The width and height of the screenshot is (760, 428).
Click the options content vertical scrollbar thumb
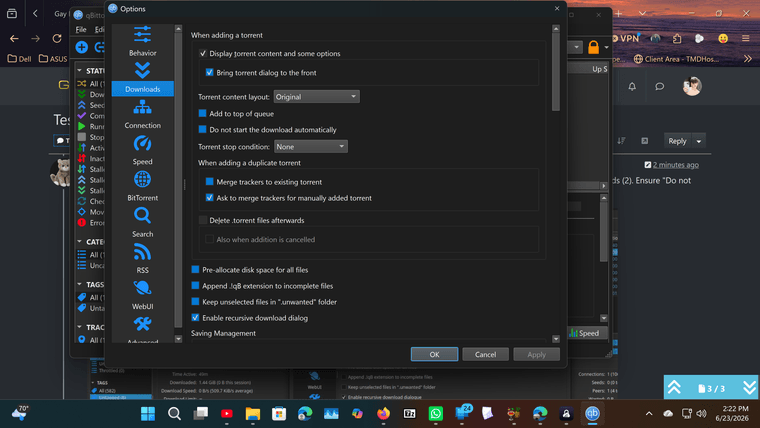[555, 72]
